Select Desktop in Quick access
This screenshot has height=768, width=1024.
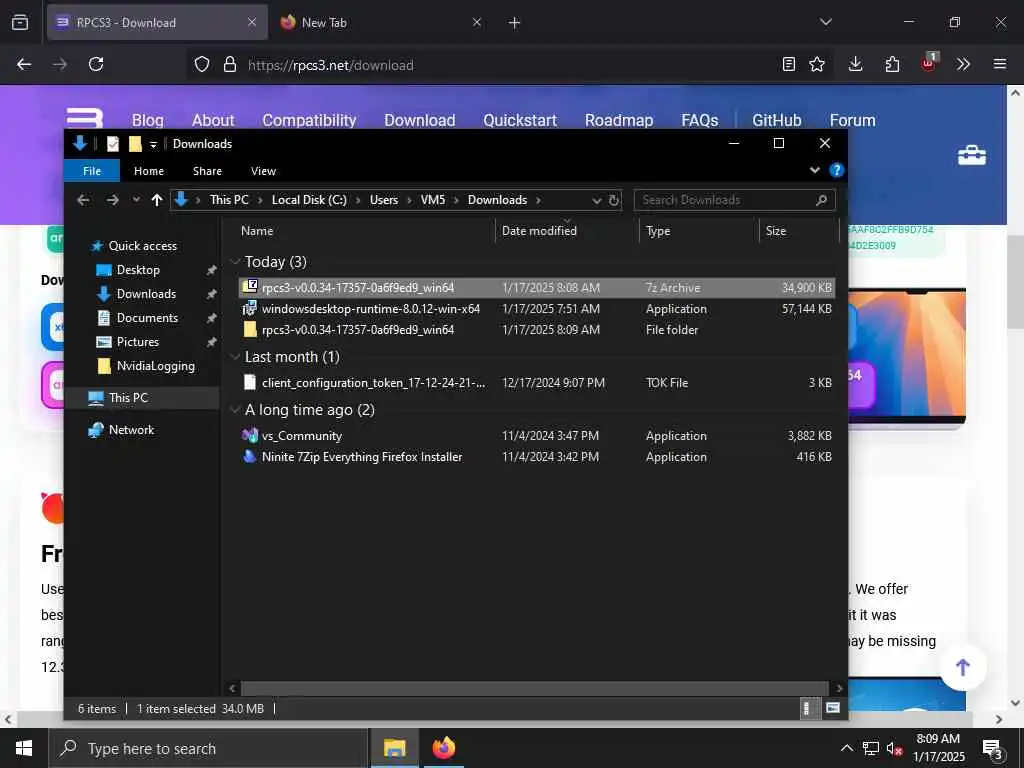(138, 270)
